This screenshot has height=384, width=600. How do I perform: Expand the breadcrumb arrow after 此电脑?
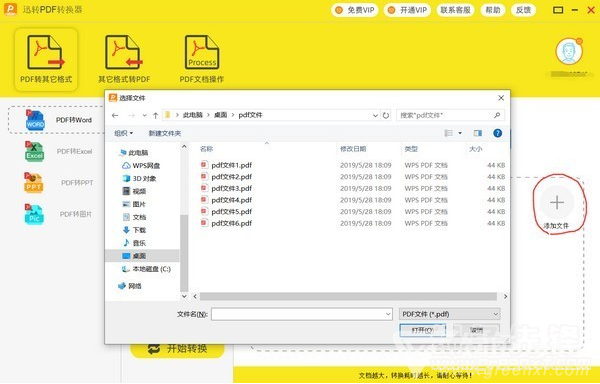tap(207, 115)
